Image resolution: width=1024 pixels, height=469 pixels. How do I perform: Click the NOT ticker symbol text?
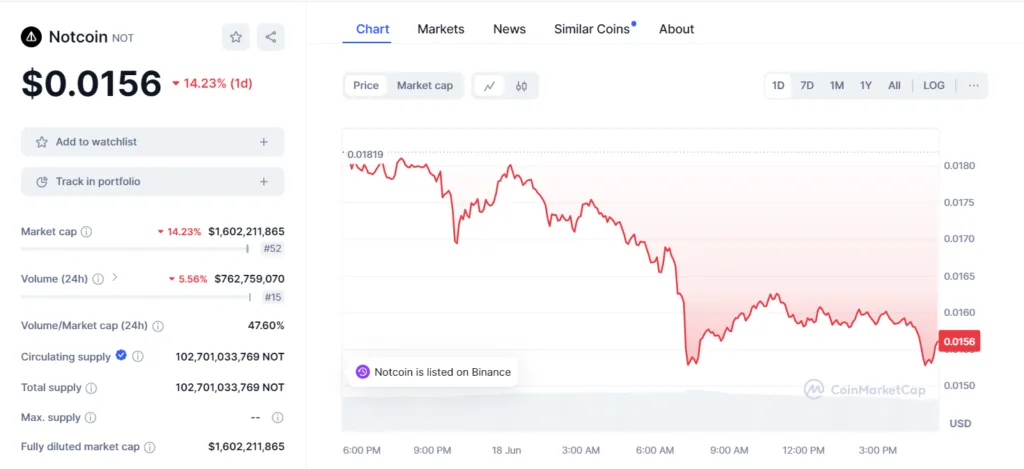coord(123,38)
